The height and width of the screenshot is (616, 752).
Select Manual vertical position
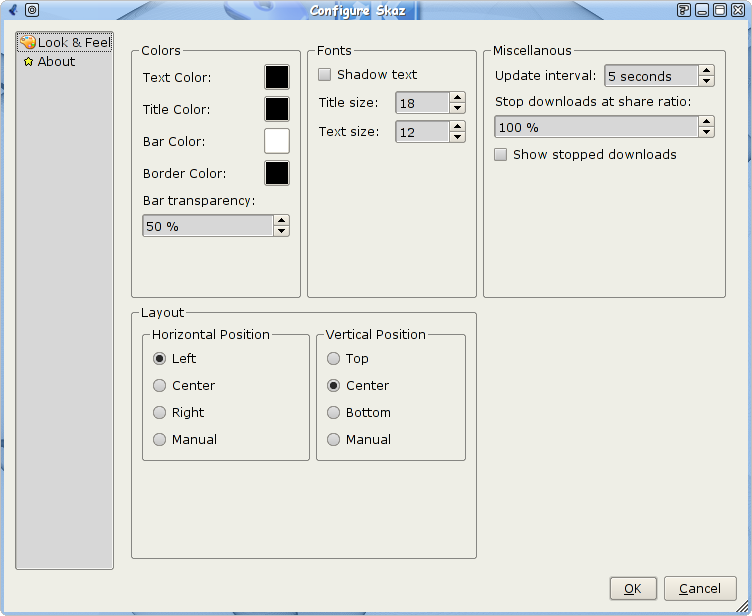pyautogui.click(x=333, y=439)
